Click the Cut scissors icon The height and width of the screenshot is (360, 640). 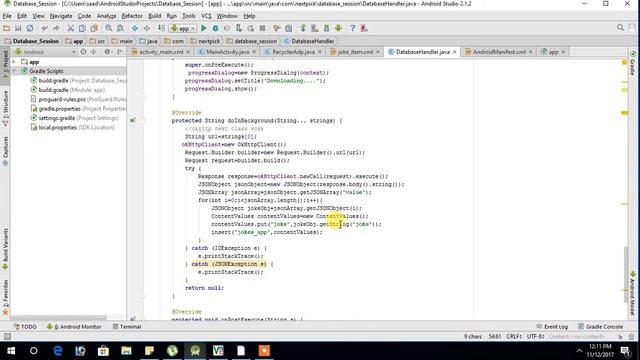click(71, 28)
